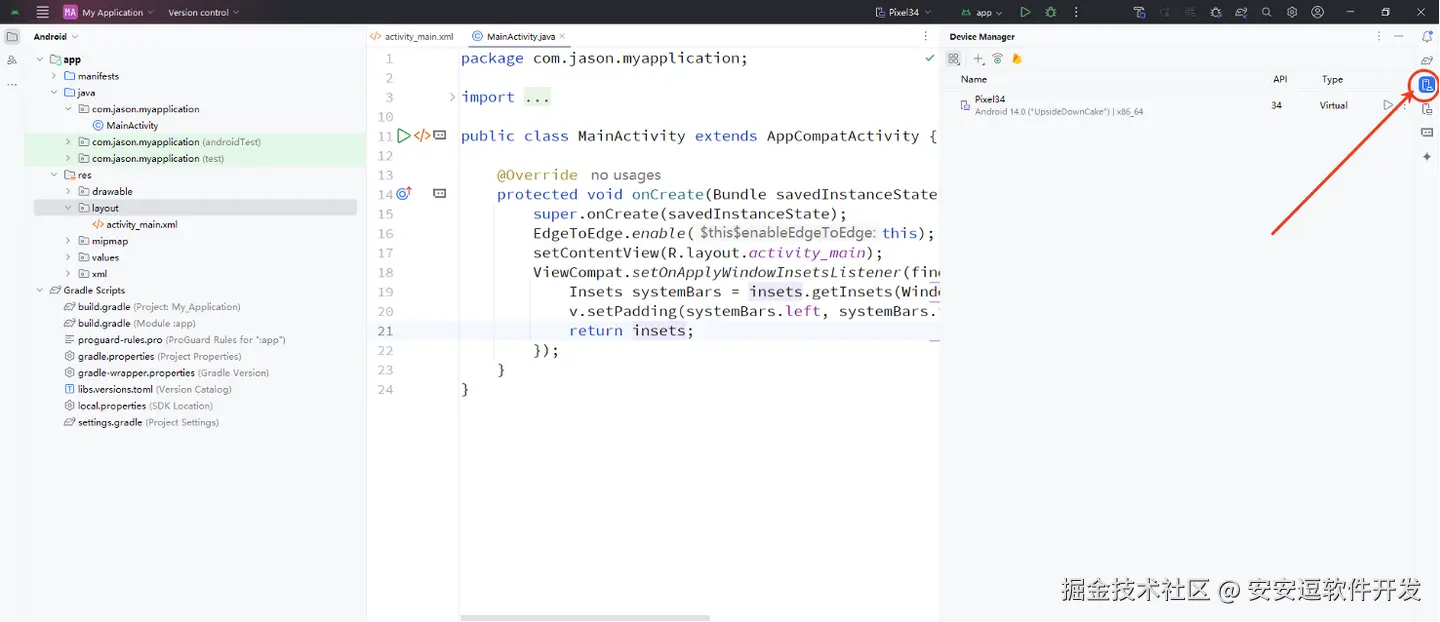1440x622 pixels.
Task: Open libs.versions.toml file
Action: (x=148, y=389)
